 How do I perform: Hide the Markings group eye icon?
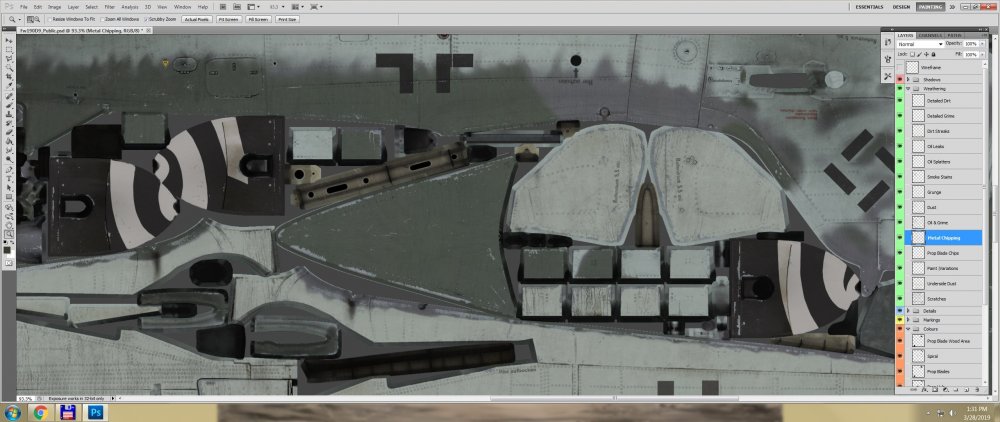(x=900, y=319)
